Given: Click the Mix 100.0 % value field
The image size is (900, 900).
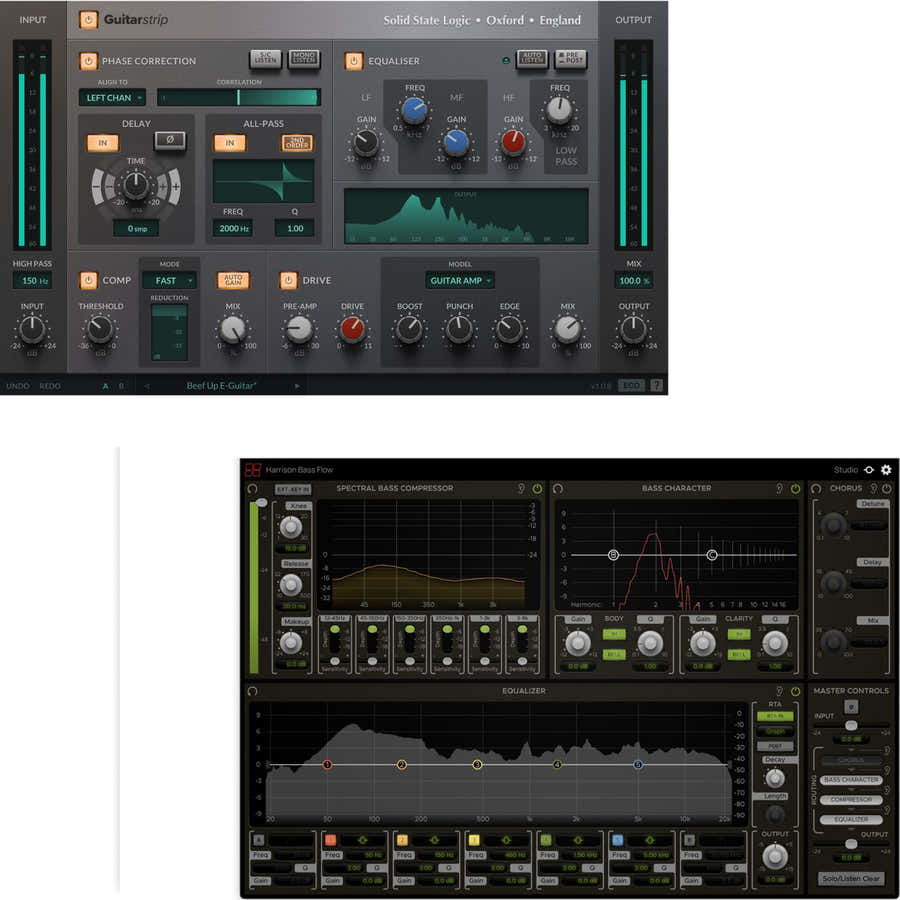Looking at the screenshot, I should coord(633,281).
